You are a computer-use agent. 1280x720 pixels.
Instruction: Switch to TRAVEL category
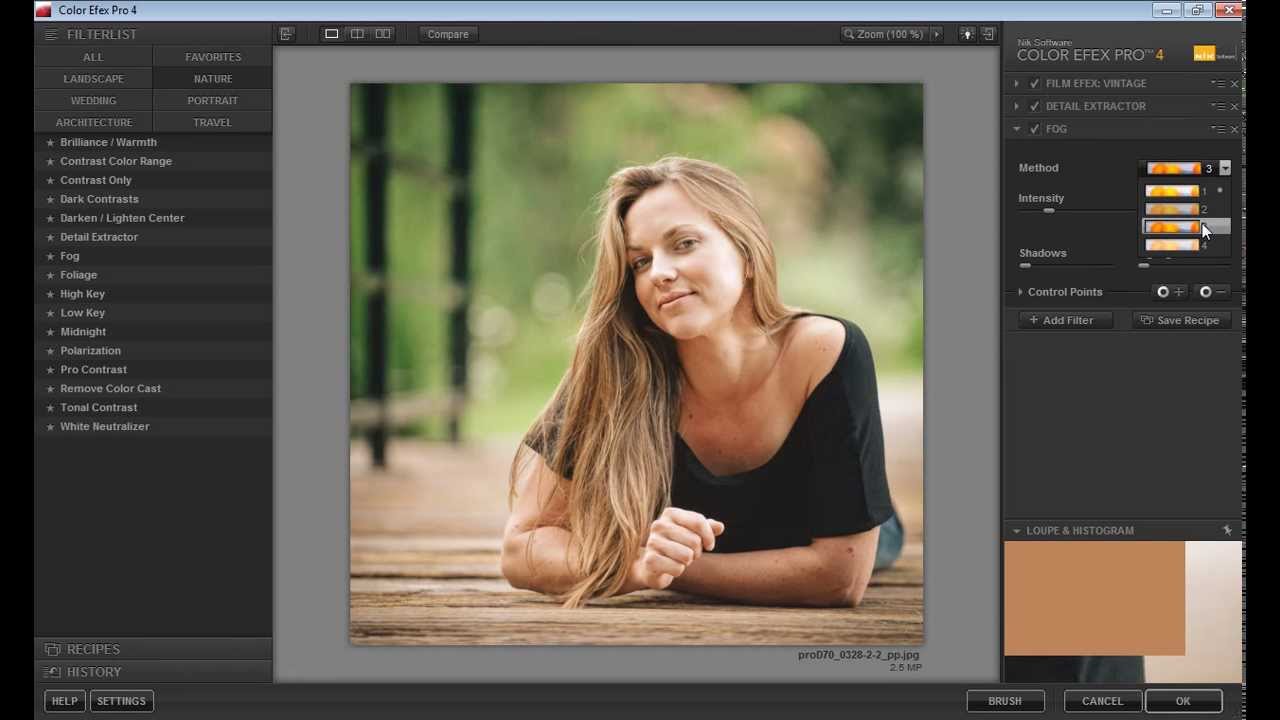pyautogui.click(x=213, y=122)
